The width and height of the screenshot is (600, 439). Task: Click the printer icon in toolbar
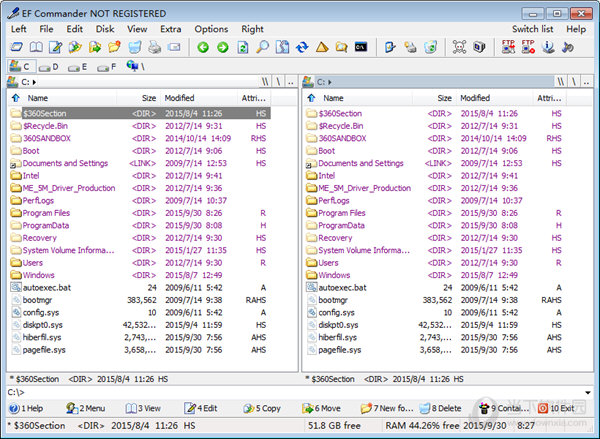tap(154, 47)
